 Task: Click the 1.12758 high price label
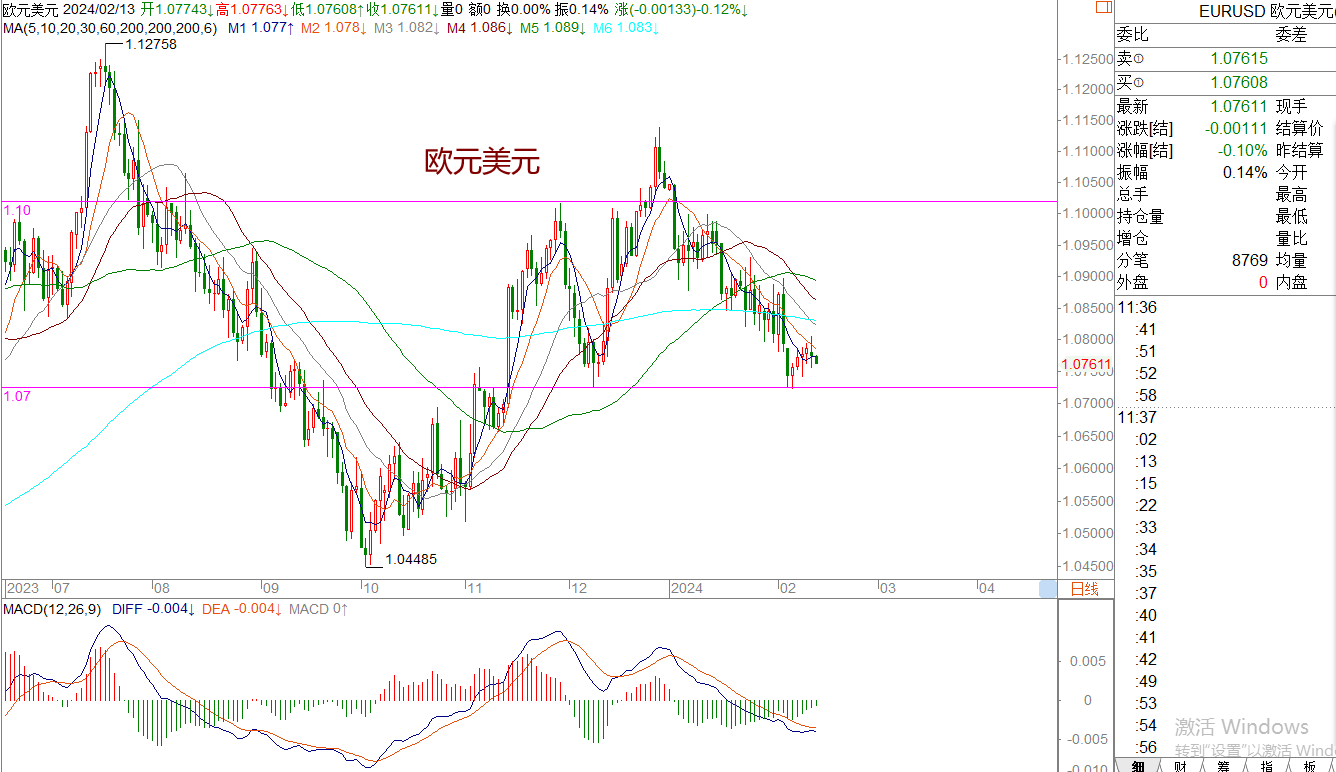point(150,44)
